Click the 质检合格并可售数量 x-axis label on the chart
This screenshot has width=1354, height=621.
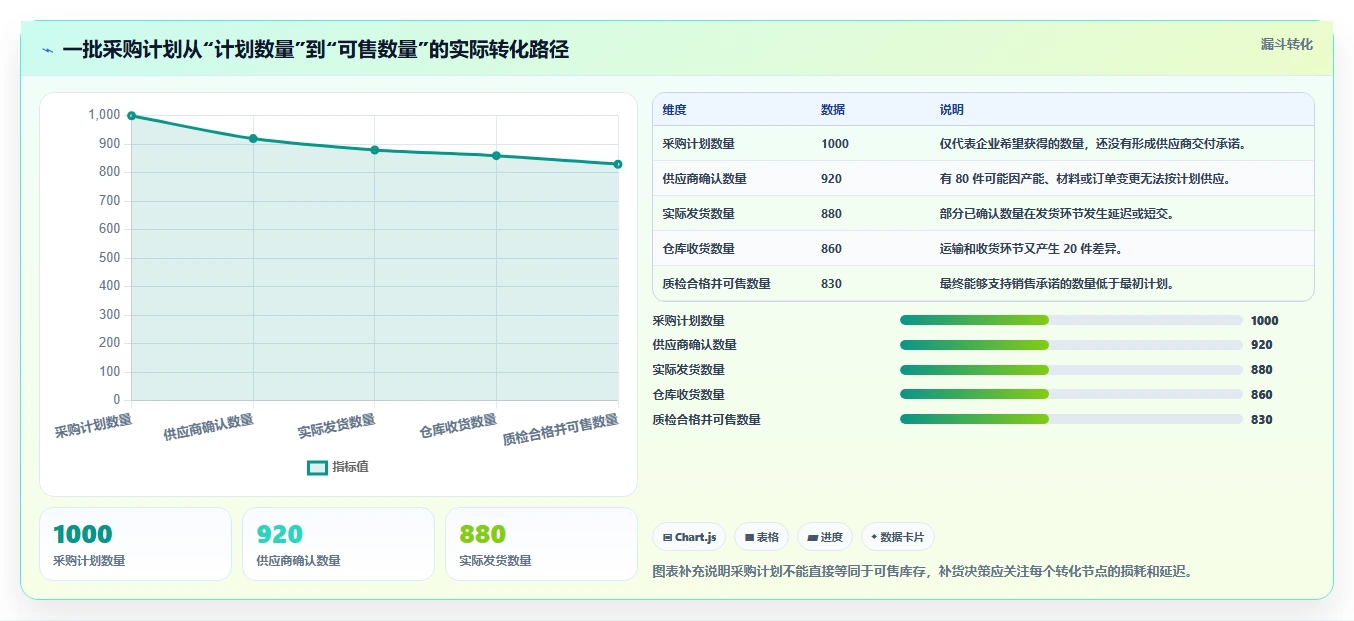tap(561, 430)
